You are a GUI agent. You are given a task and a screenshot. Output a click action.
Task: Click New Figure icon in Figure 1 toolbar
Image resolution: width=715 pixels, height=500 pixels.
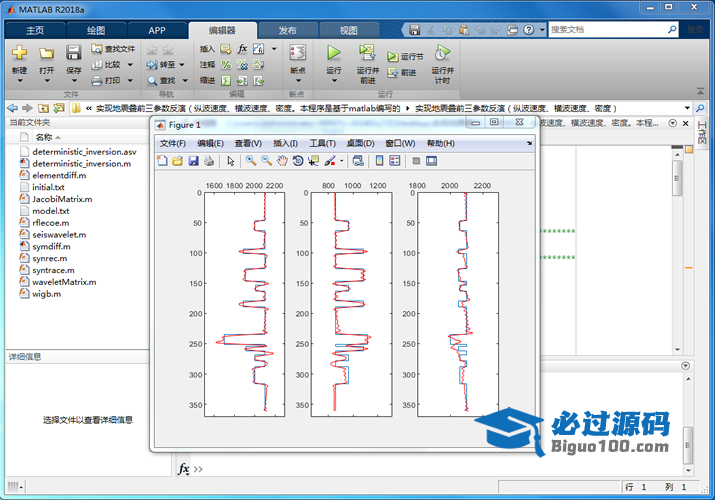[x=162, y=160]
